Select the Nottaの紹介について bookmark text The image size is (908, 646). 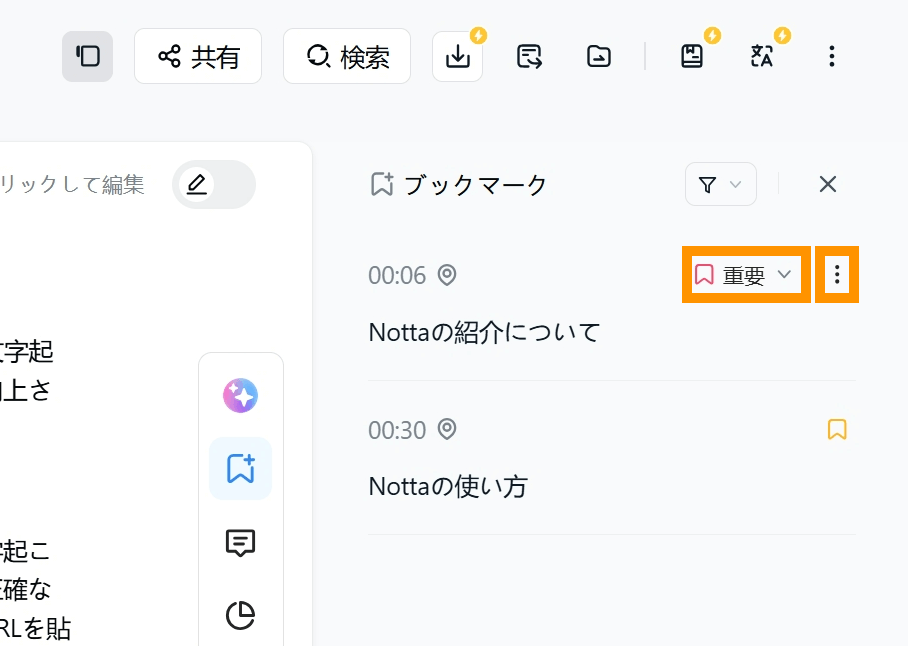tap(484, 332)
